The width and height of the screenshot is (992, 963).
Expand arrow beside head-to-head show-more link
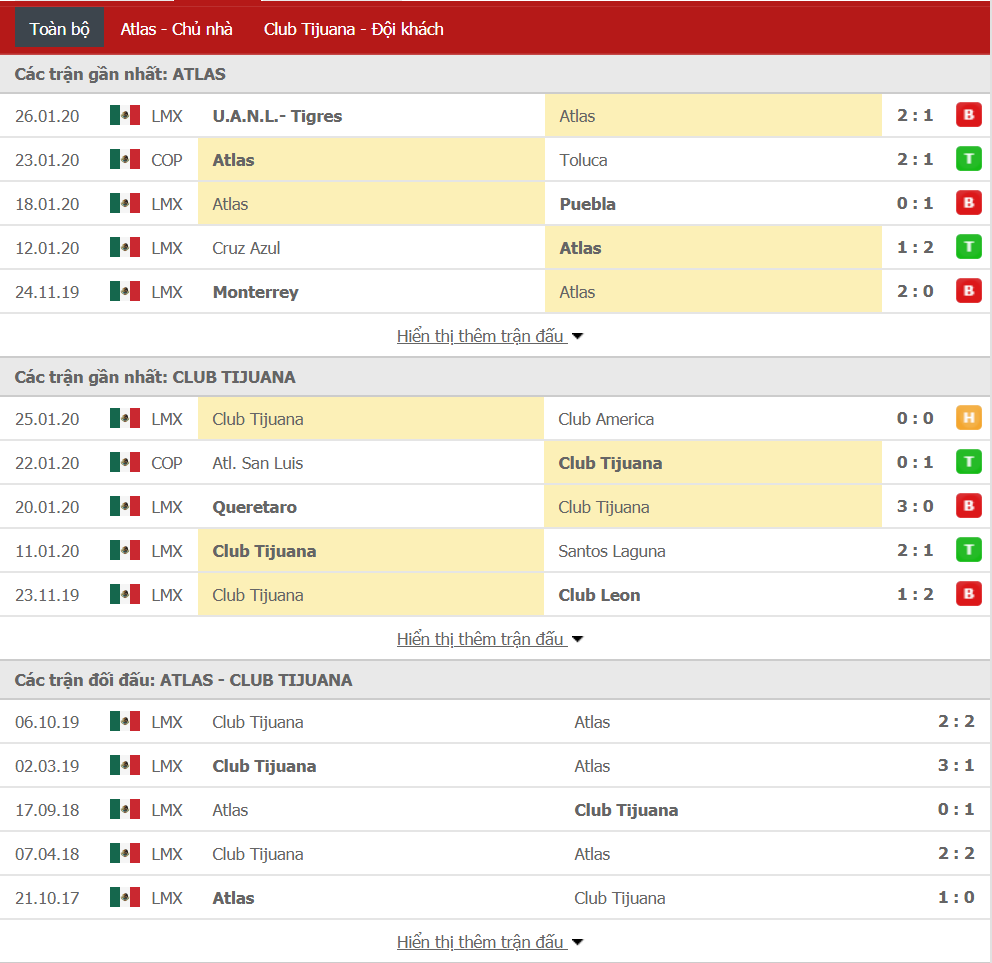point(577,943)
